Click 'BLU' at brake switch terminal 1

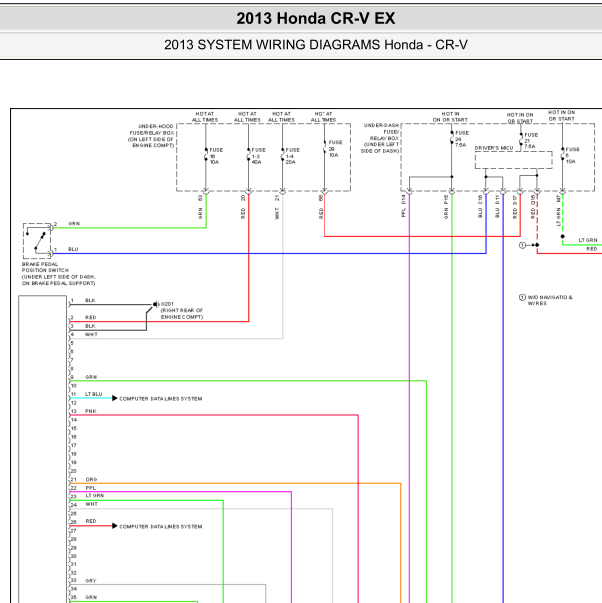[x=73, y=249]
